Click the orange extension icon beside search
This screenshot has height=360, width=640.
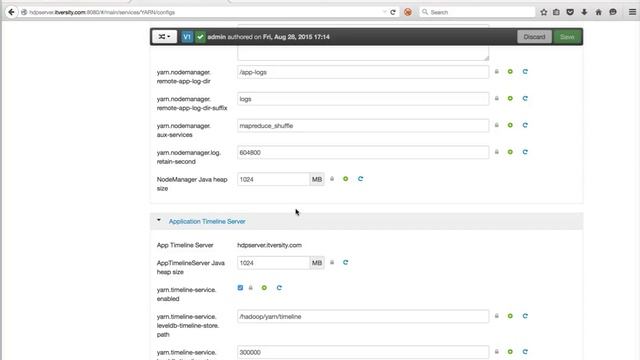(x=408, y=12)
